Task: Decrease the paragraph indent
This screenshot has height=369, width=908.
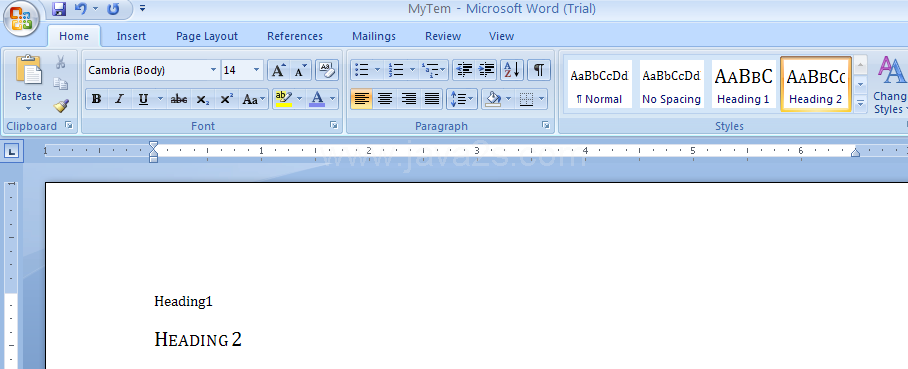Action: [x=464, y=70]
